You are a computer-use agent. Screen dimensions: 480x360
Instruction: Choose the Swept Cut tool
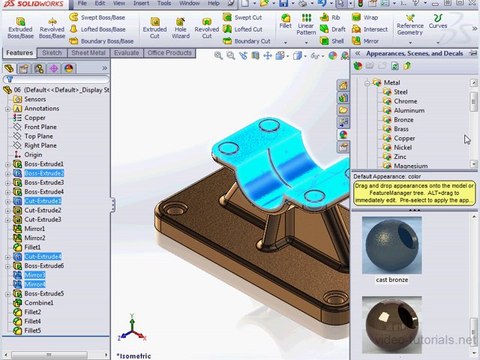point(242,17)
